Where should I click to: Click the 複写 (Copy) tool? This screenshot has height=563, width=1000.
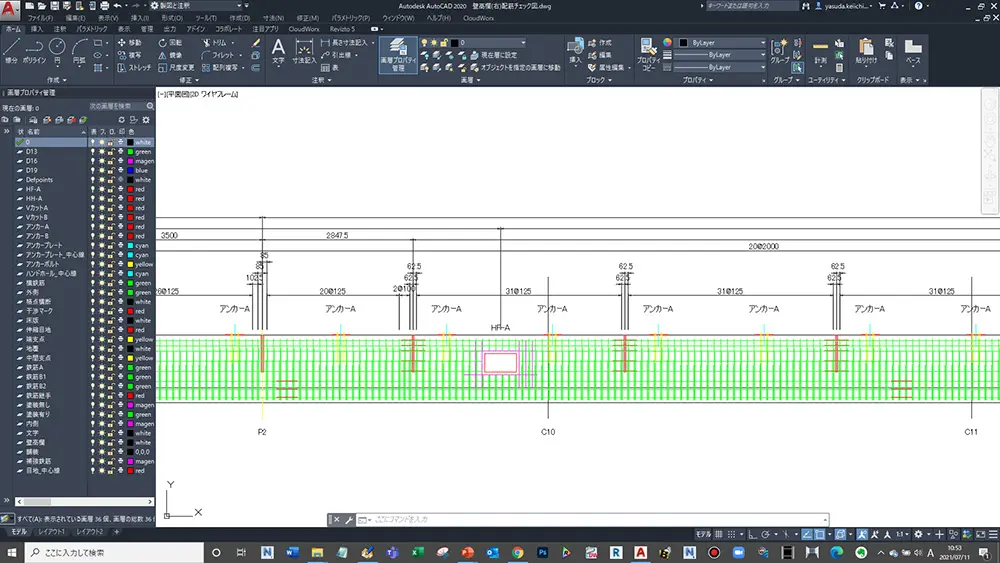tap(130, 55)
